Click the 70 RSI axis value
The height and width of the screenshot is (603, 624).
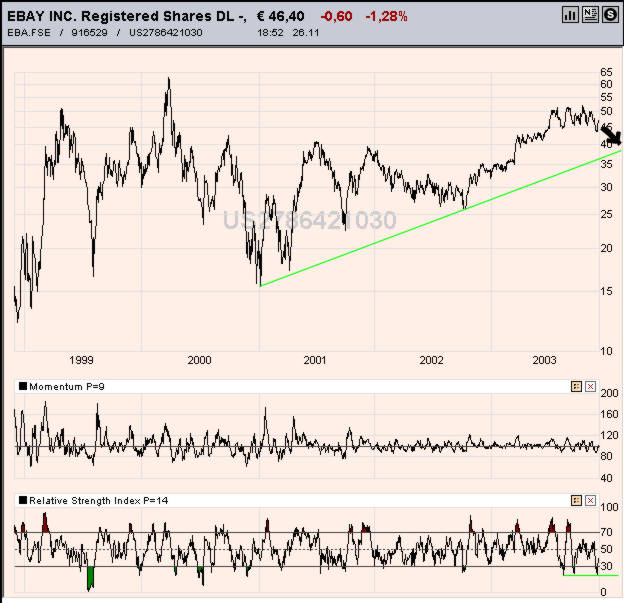(x=606, y=532)
